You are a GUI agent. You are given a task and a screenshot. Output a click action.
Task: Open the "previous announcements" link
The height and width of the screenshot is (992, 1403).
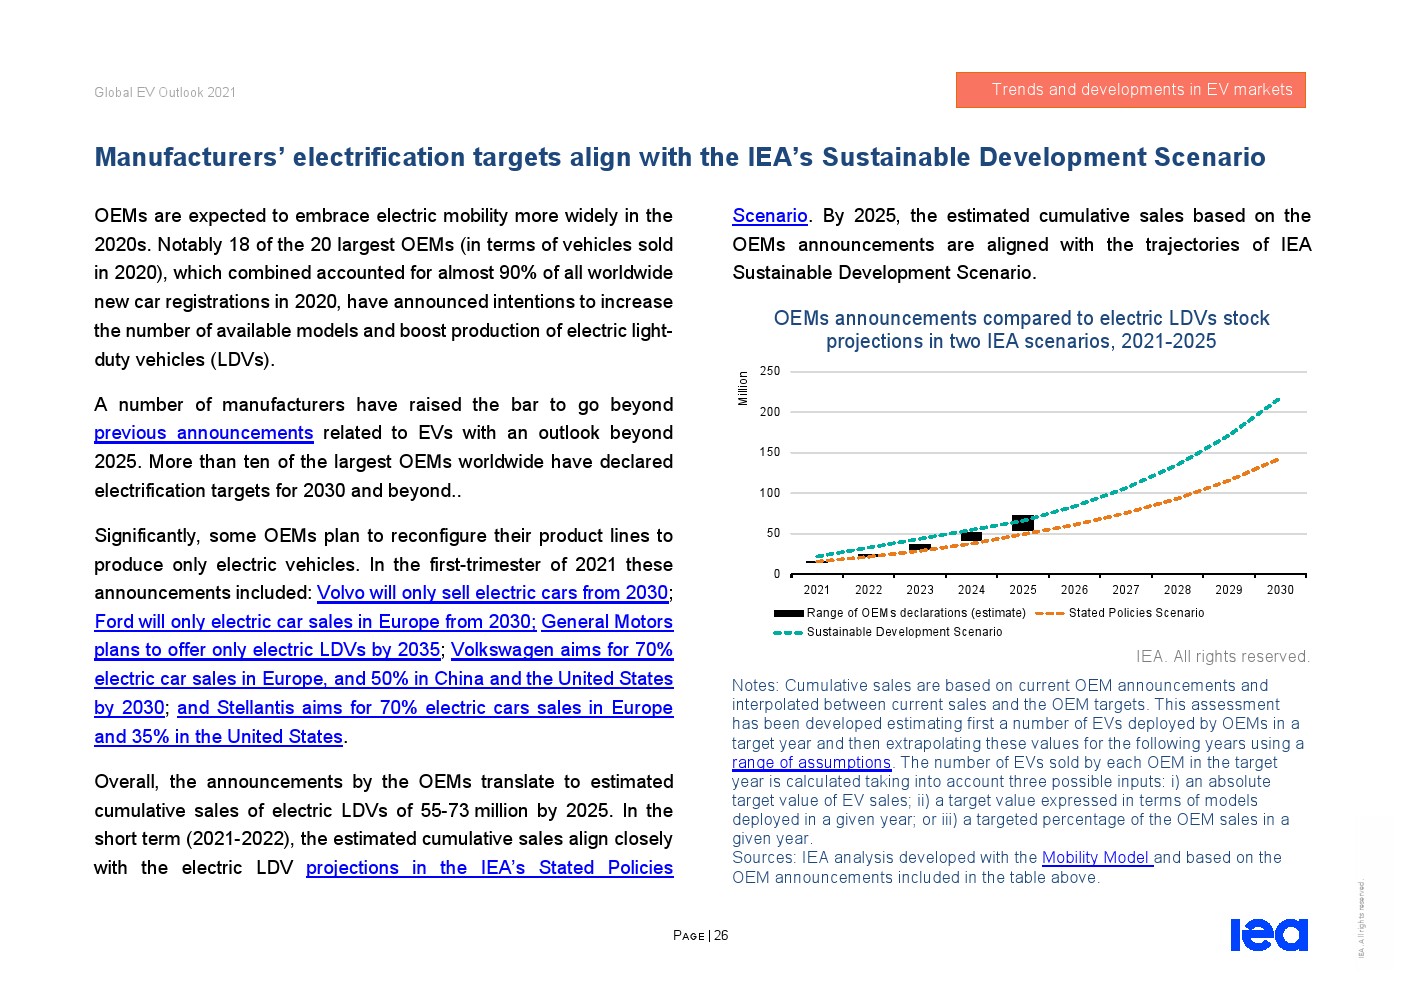tap(203, 433)
